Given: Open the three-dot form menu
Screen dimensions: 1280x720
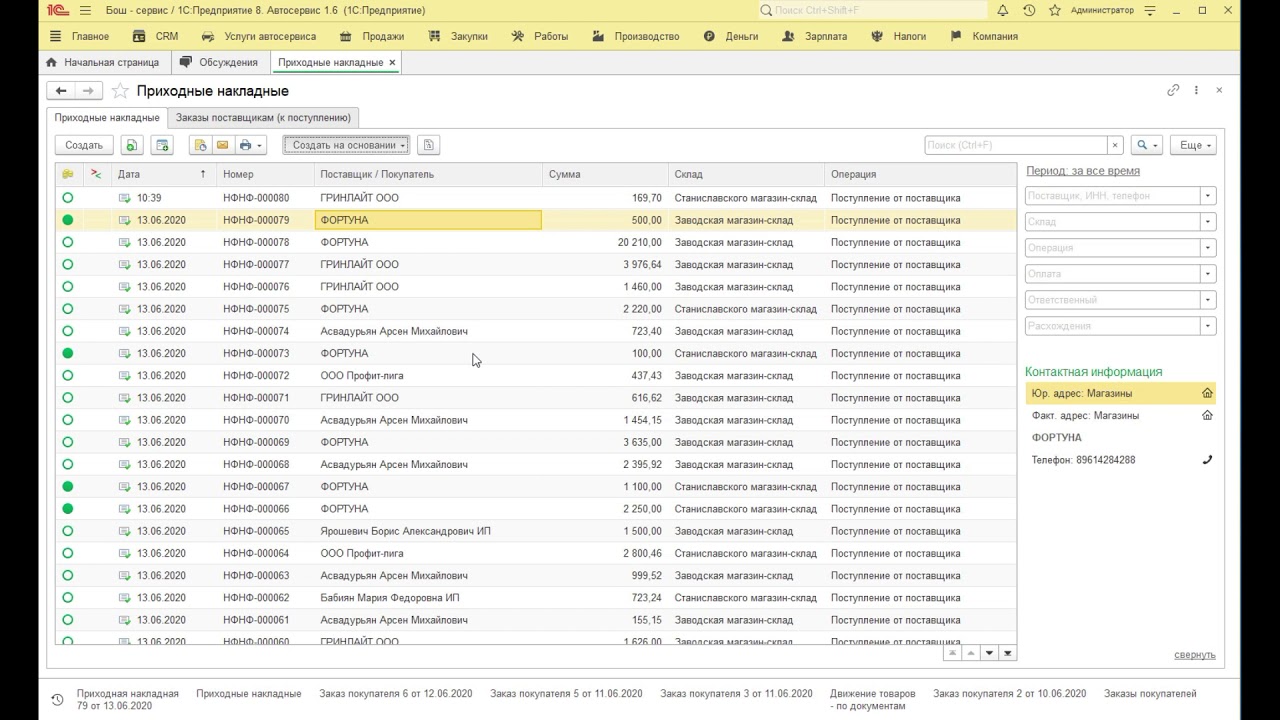Looking at the screenshot, I should click(x=1196, y=90).
